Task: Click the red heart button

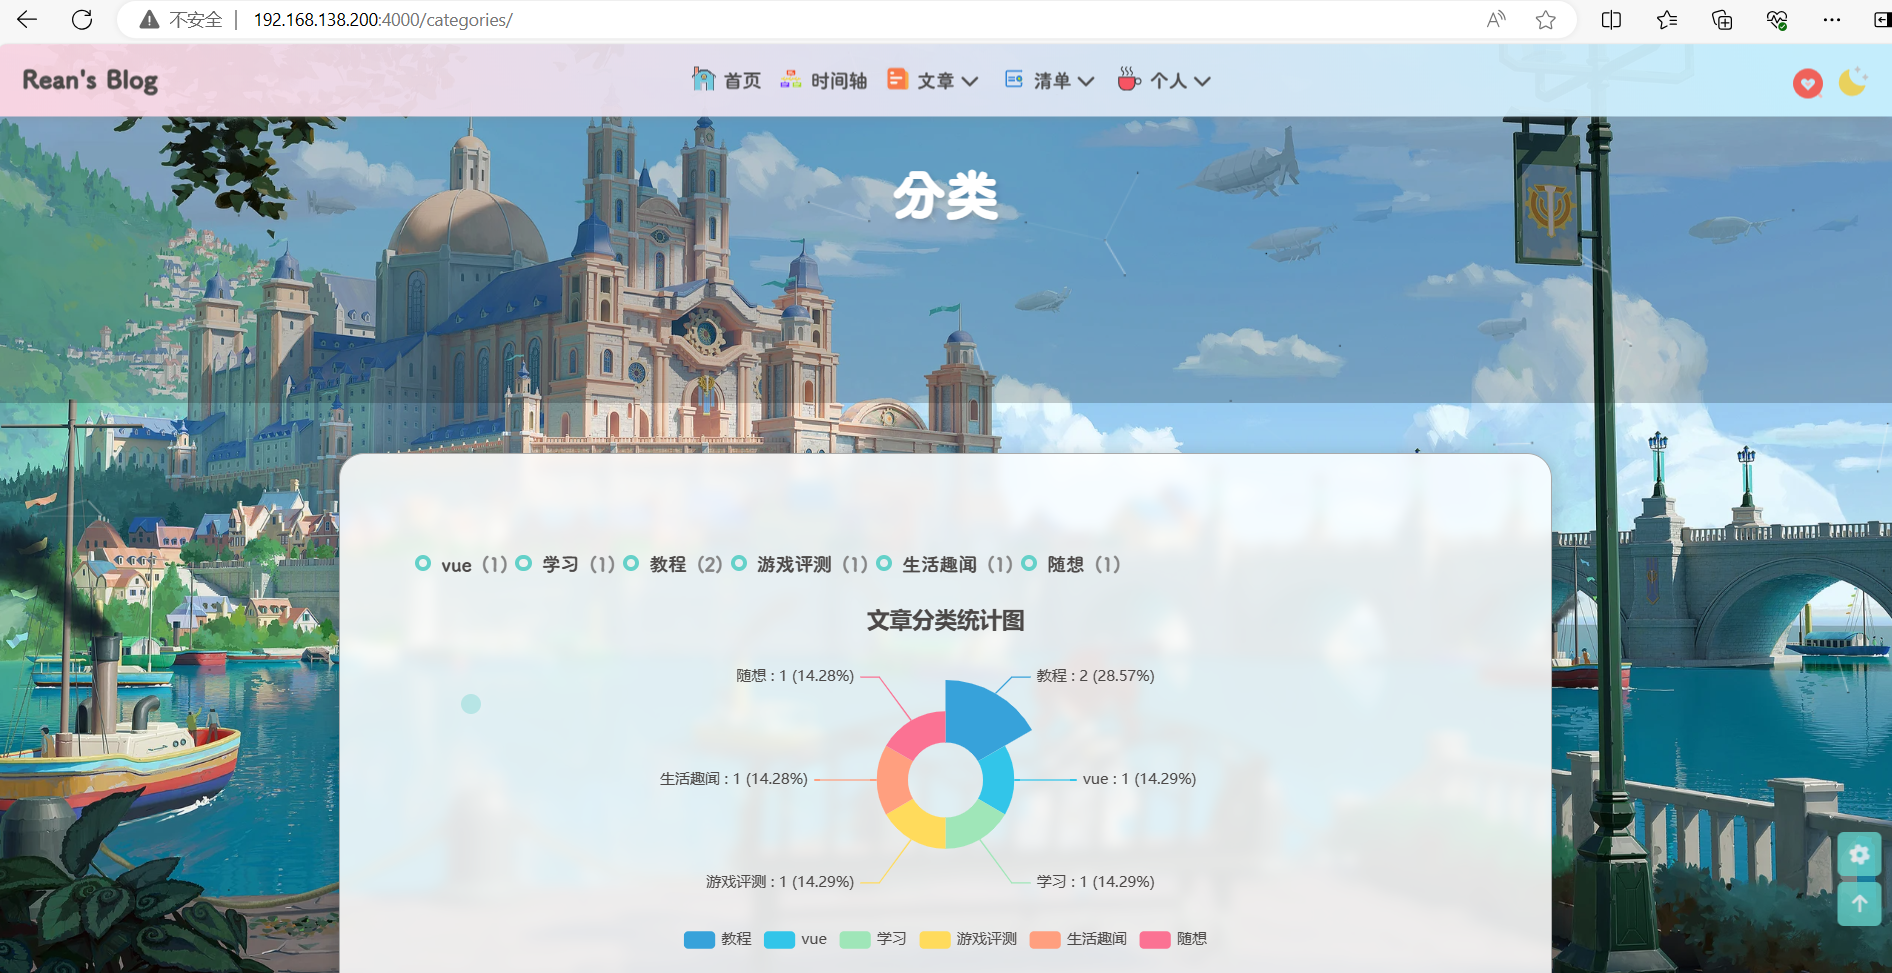Action: 1807,83
